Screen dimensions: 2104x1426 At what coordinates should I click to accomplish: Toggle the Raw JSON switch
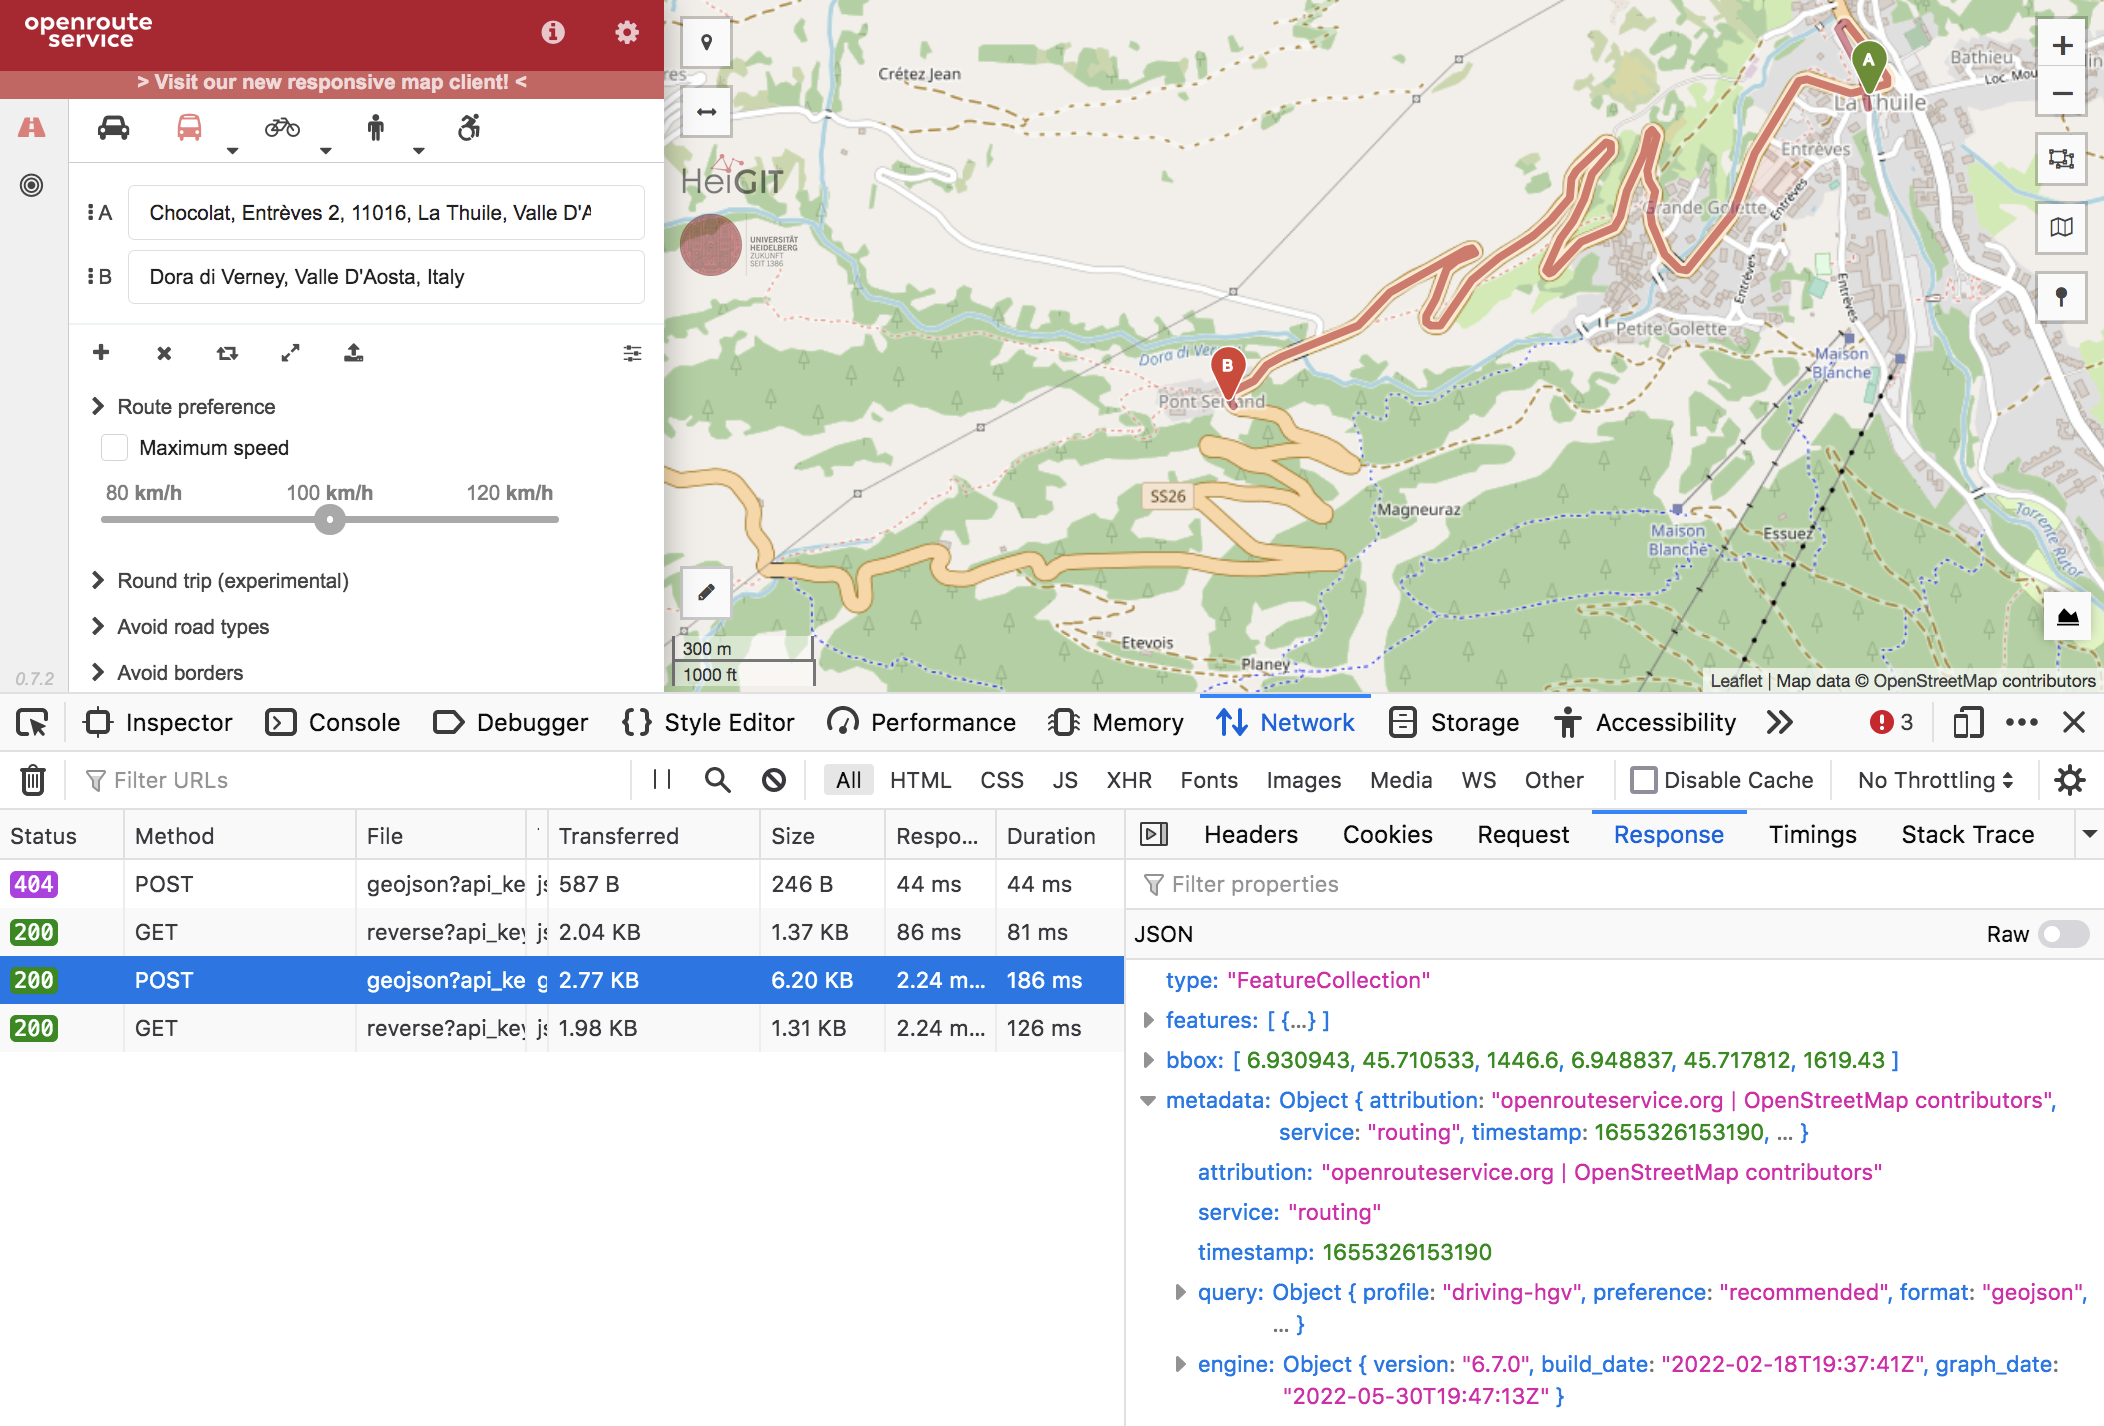click(2064, 934)
